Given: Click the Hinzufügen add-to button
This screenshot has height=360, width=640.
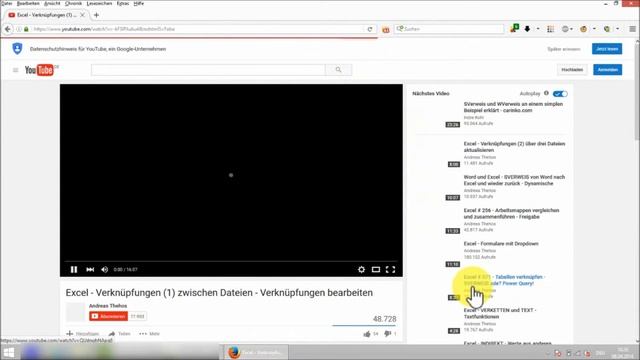Looking at the screenshot, I should point(83,334).
